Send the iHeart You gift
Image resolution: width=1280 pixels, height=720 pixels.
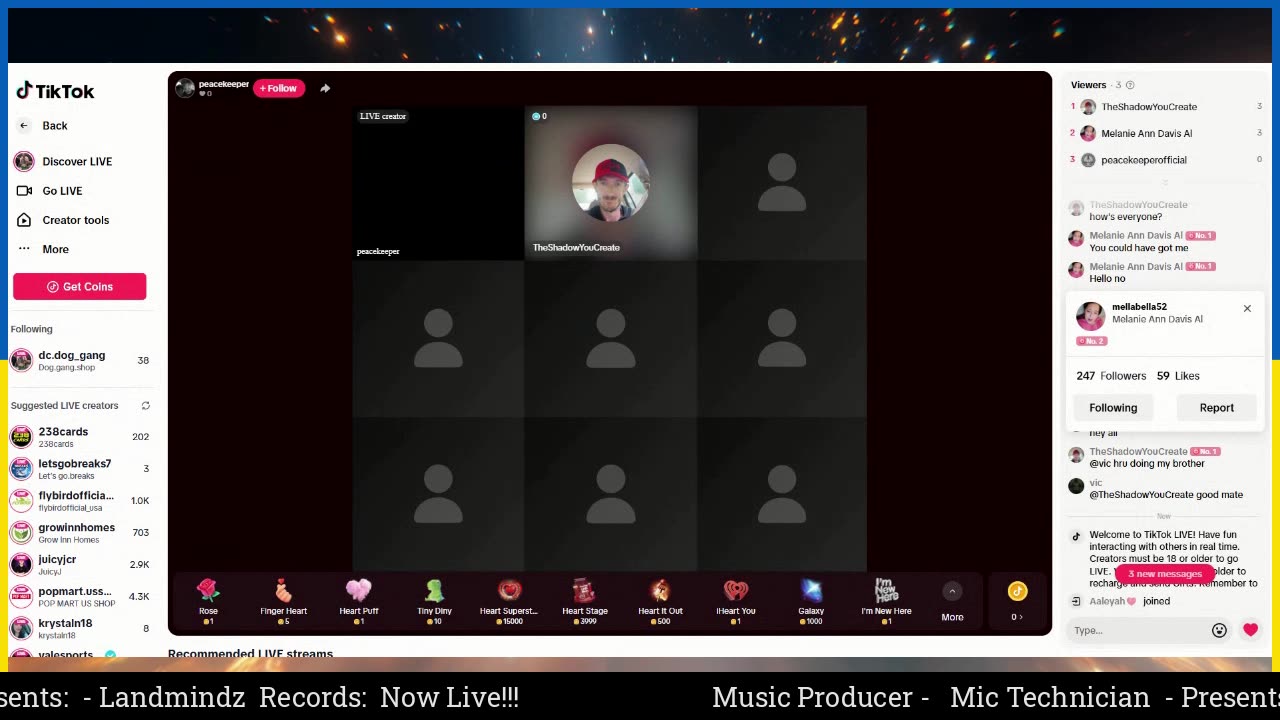[x=736, y=601]
